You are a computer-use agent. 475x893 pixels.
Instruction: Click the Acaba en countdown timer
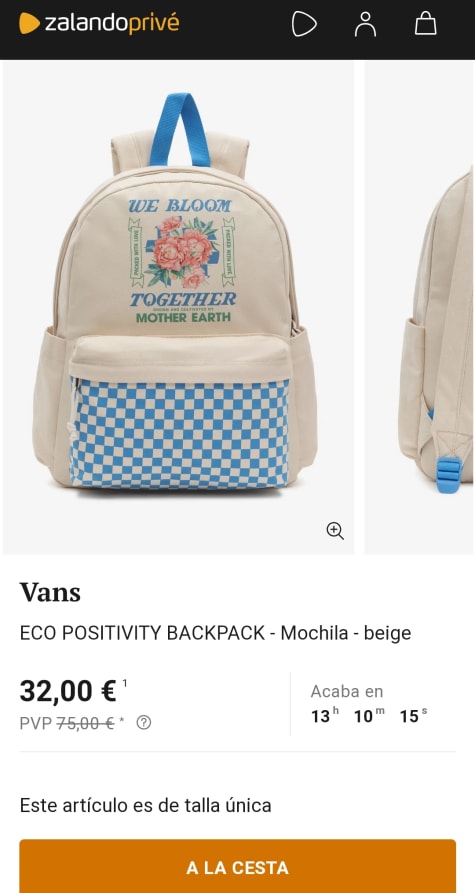click(x=368, y=704)
